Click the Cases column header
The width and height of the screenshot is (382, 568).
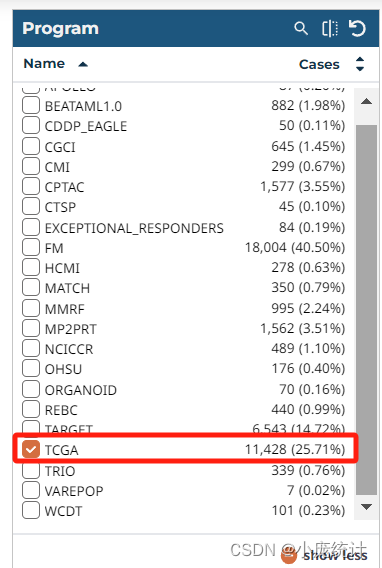point(319,64)
